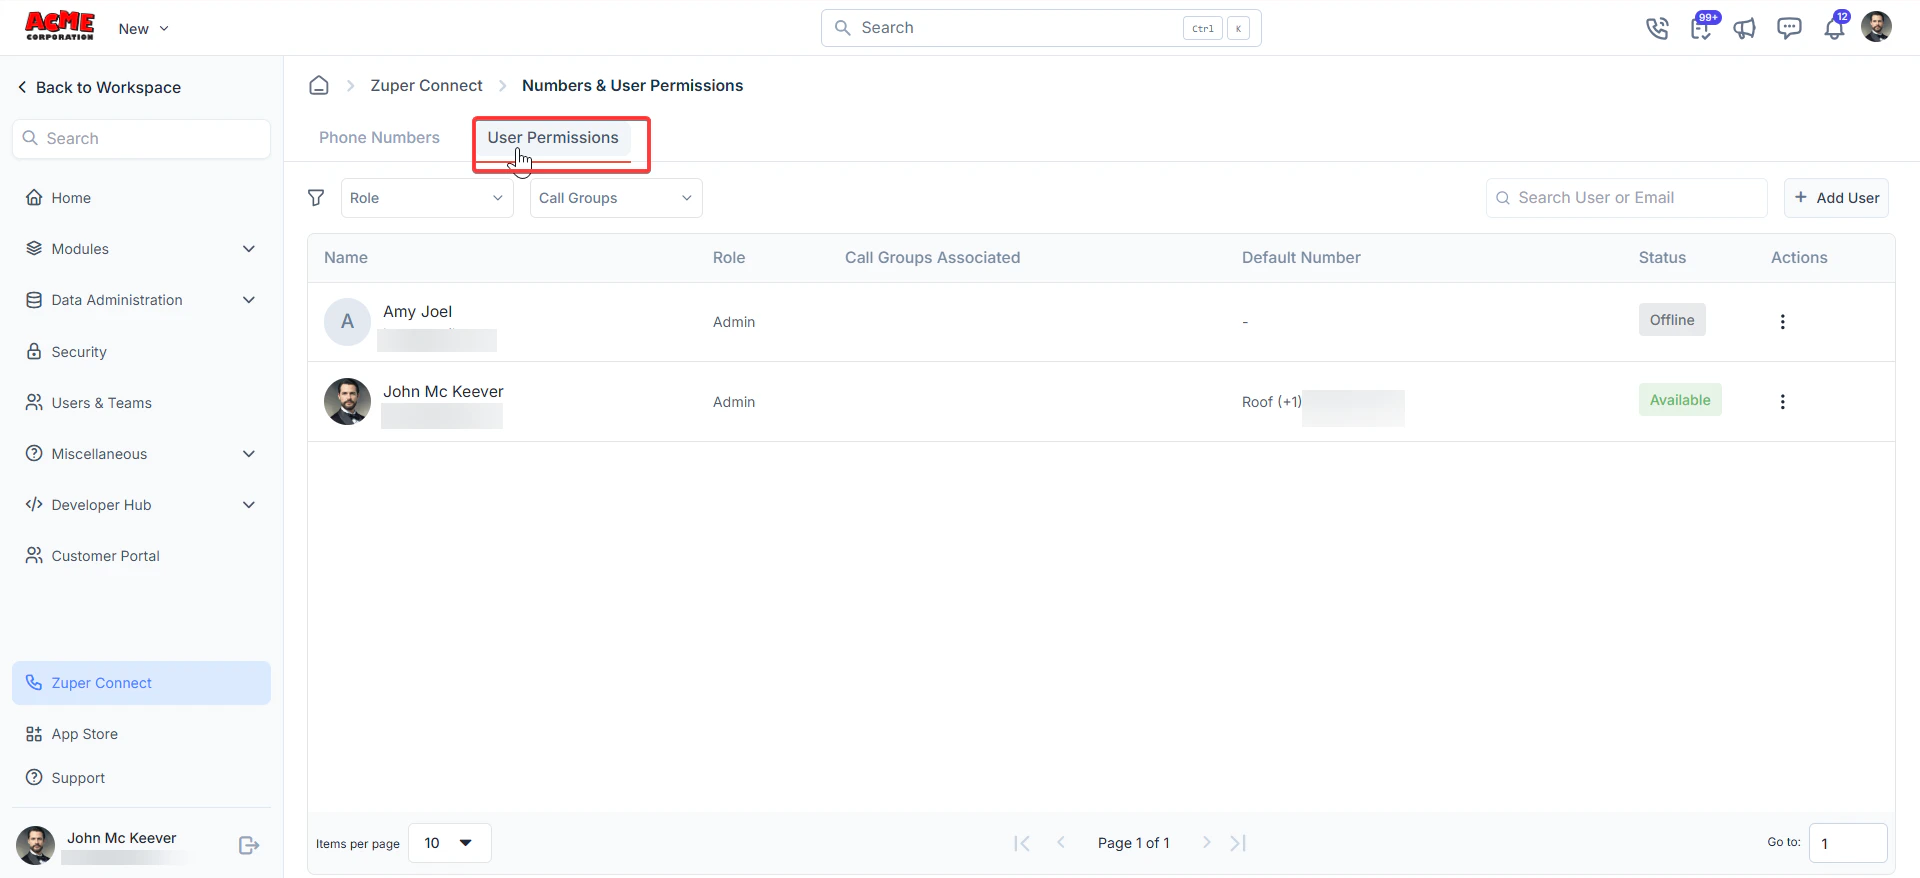Open the Call Groups filter dropdown
Image resolution: width=1920 pixels, height=878 pixels.
[x=616, y=198]
